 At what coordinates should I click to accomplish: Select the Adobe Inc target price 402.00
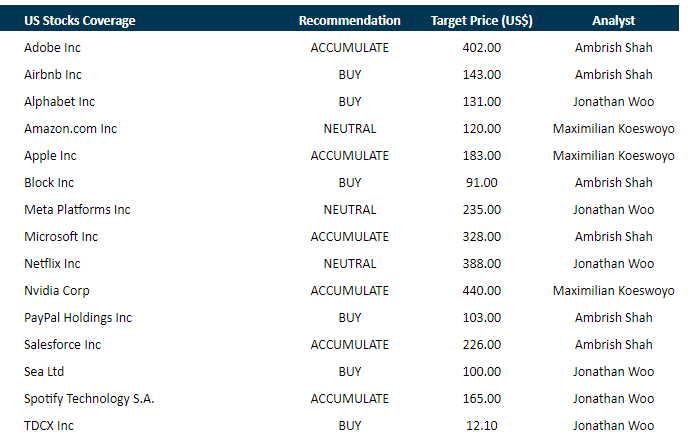[x=481, y=47]
